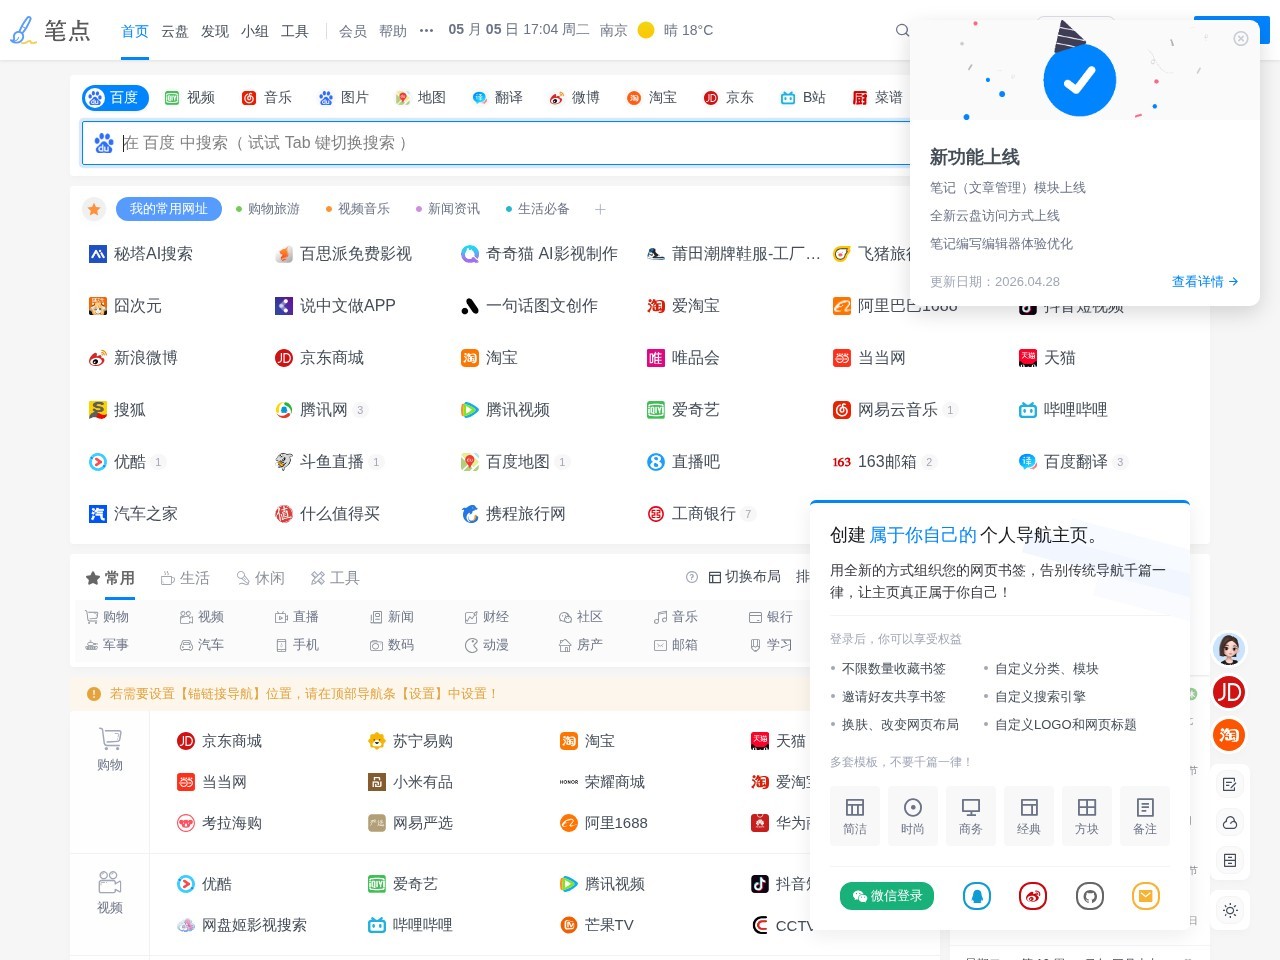Screen dimensions: 1280x960
Task: Jump to 财经 anchor category
Action: coord(486,617)
